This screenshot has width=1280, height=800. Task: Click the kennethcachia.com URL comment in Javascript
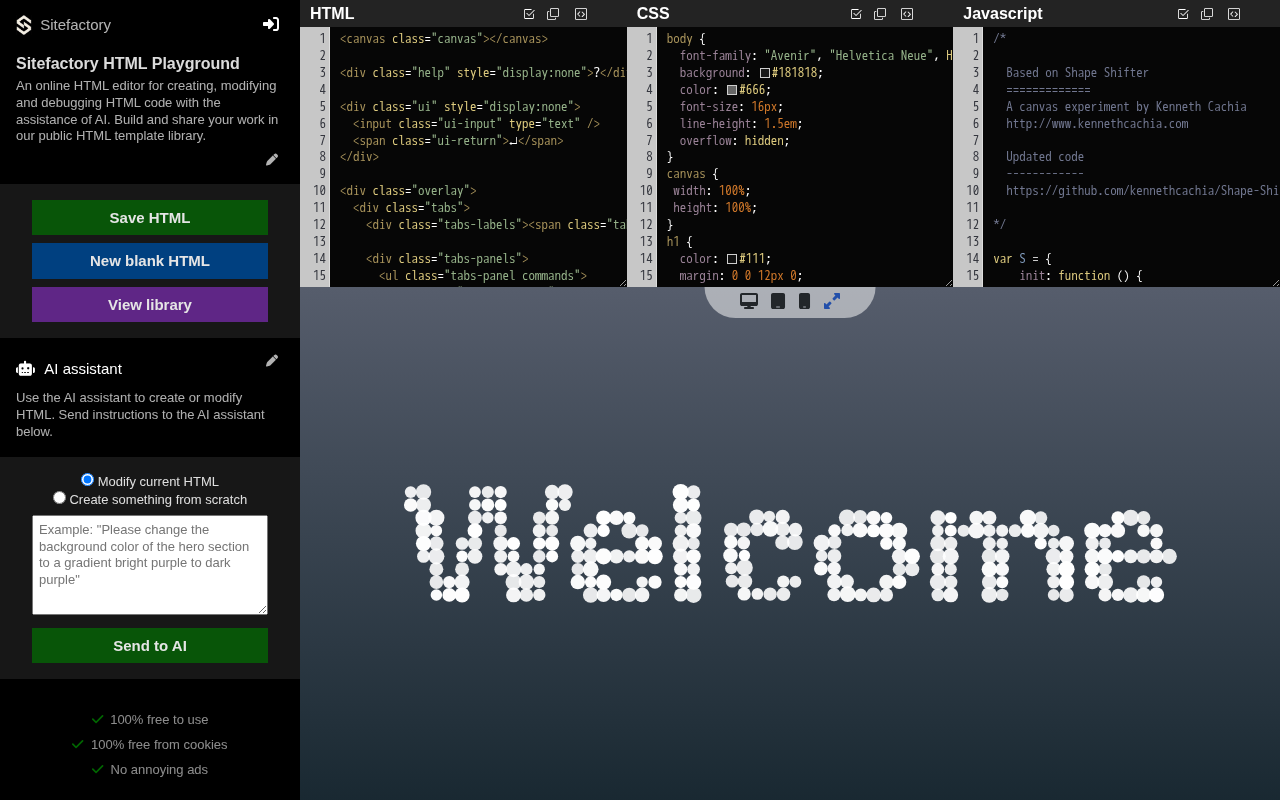[1097, 124]
